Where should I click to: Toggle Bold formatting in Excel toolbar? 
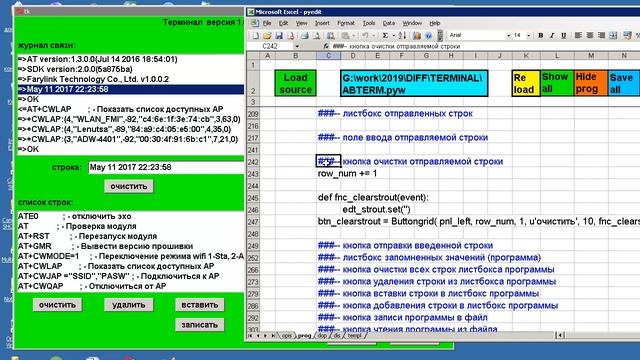[540, 36]
